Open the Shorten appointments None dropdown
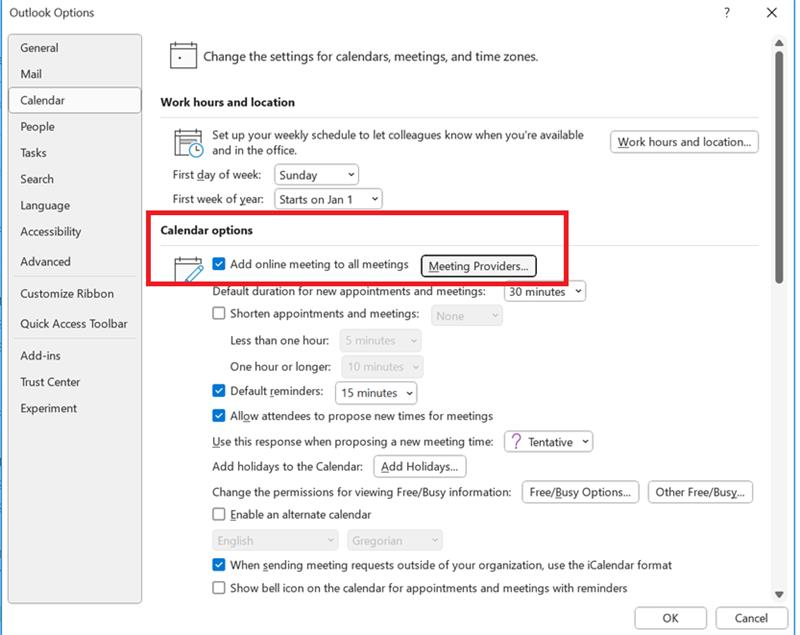 coord(467,316)
